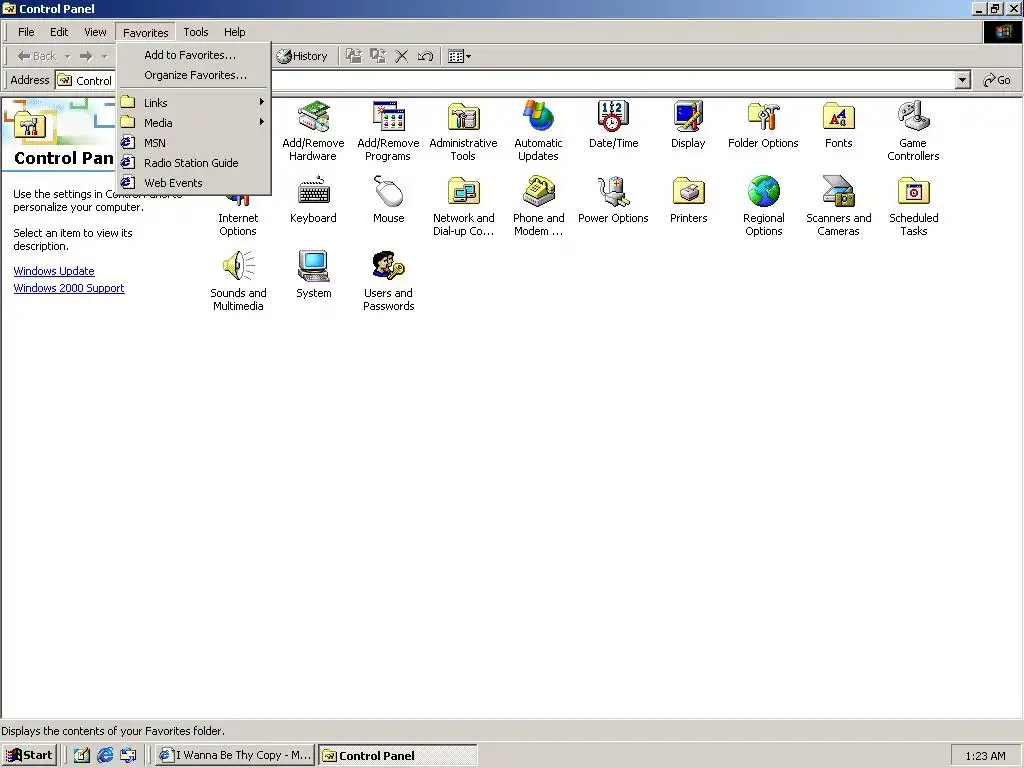
Task: Open Administrative Tools folder
Action: coord(463,131)
